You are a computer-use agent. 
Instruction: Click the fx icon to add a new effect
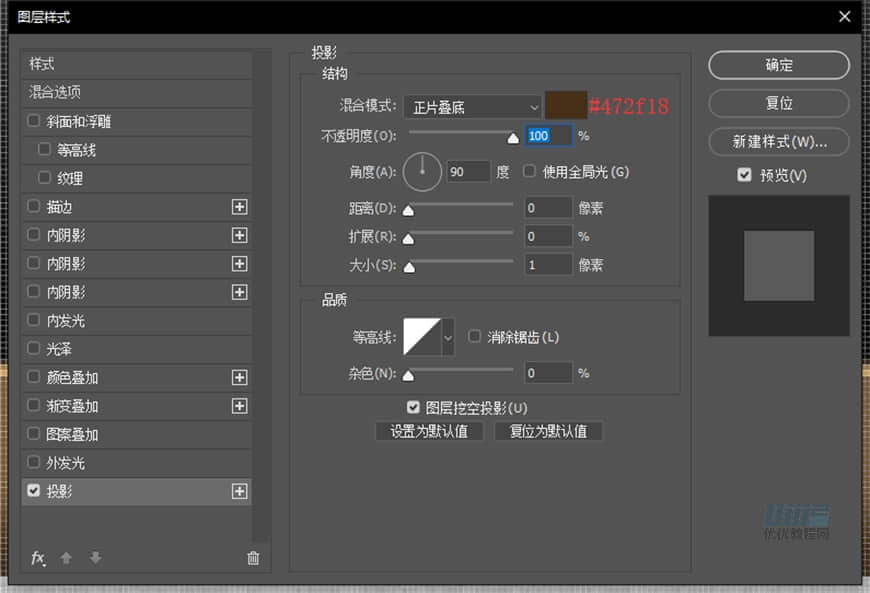pyautogui.click(x=38, y=558)
